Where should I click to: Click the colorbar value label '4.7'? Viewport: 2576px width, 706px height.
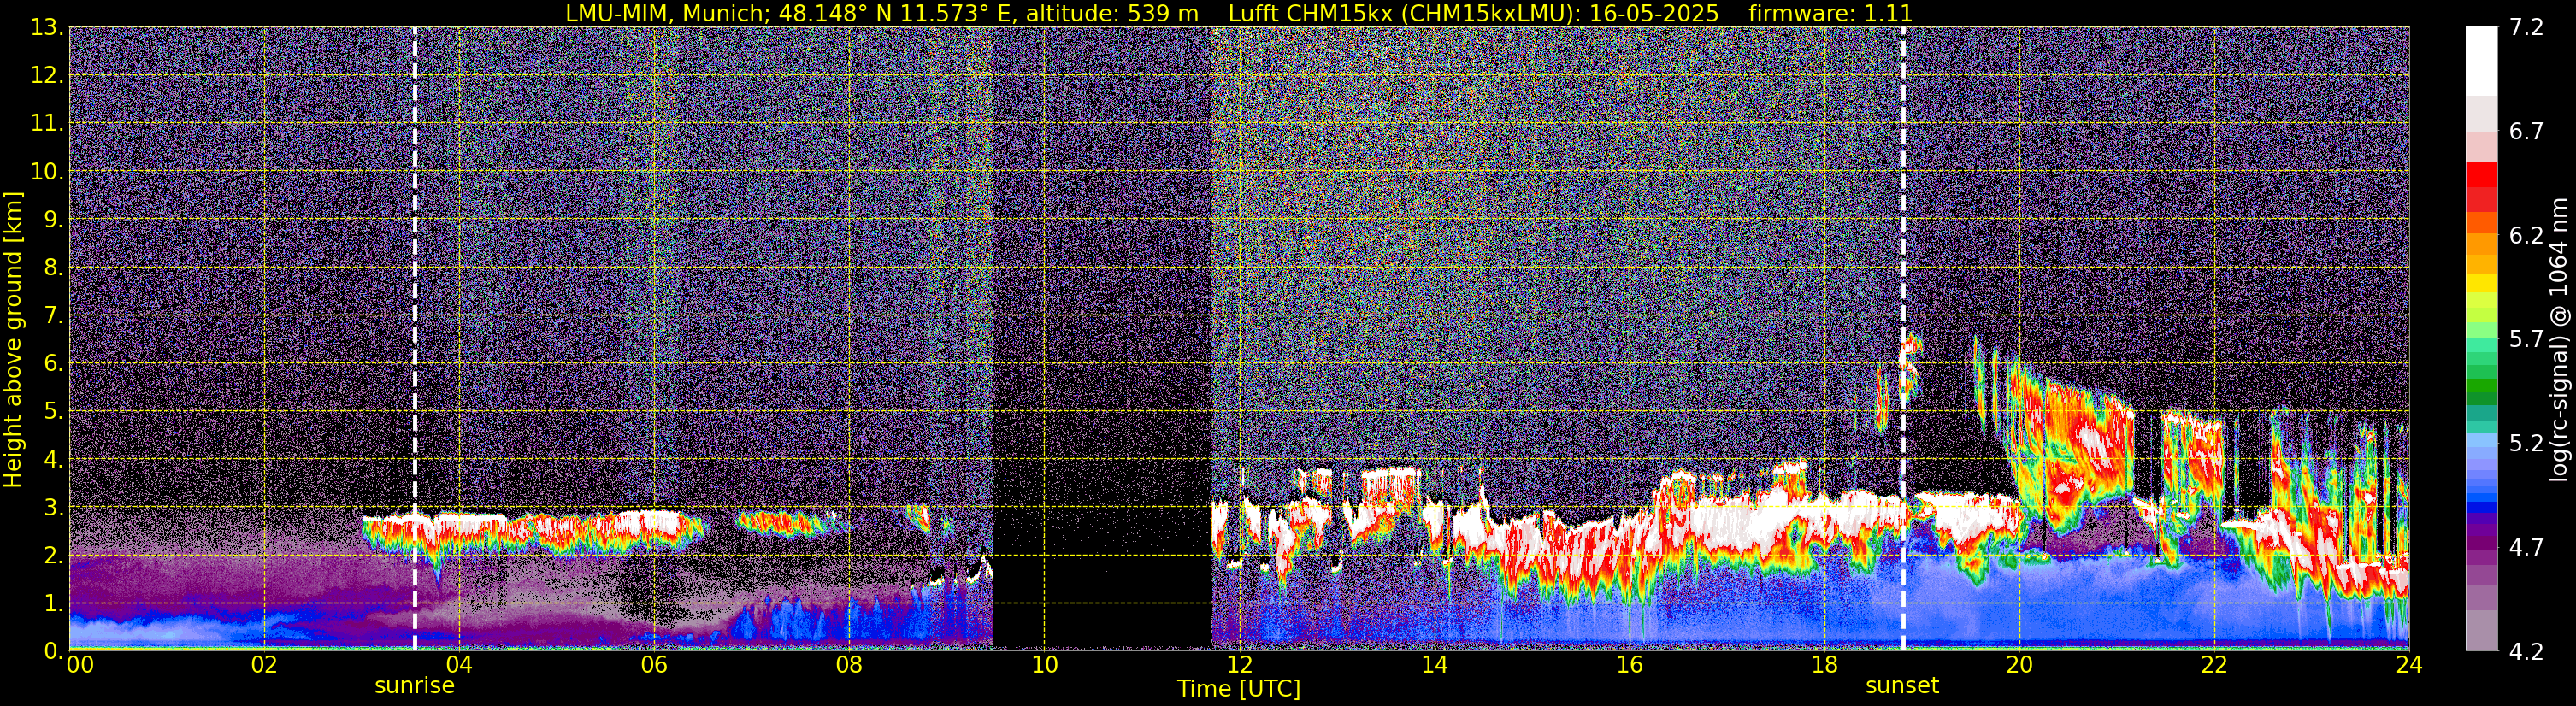pyautogui.click(x=2526, y=548)
